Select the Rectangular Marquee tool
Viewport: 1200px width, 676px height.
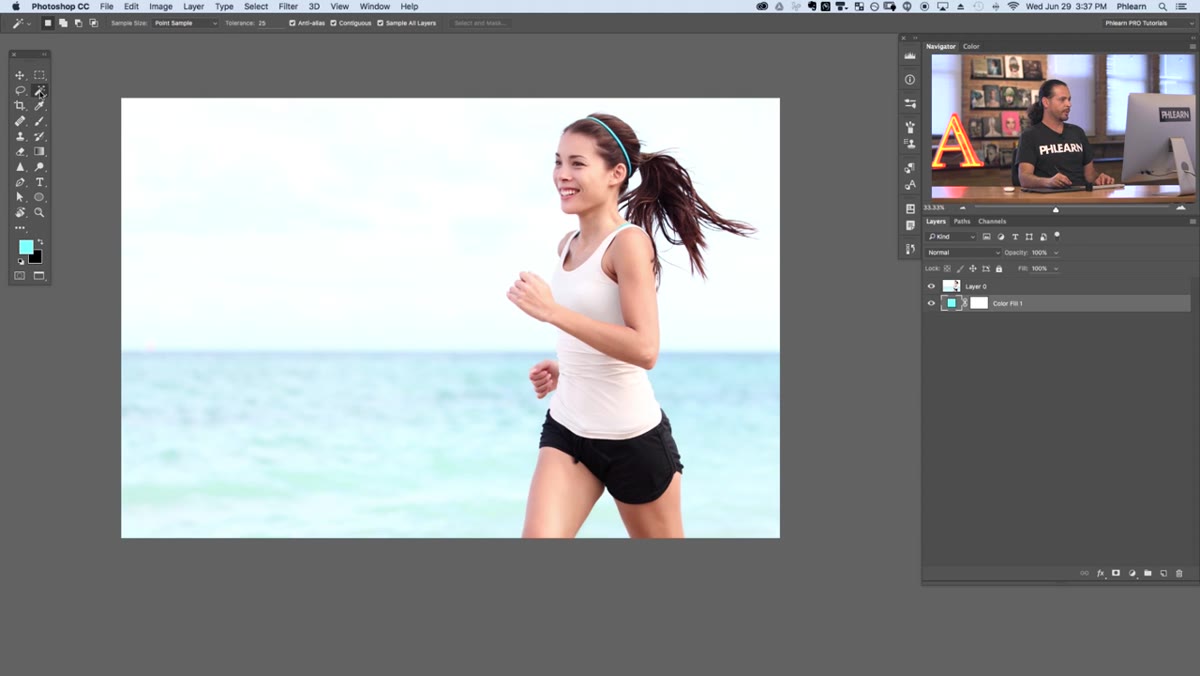click(40, 75)
